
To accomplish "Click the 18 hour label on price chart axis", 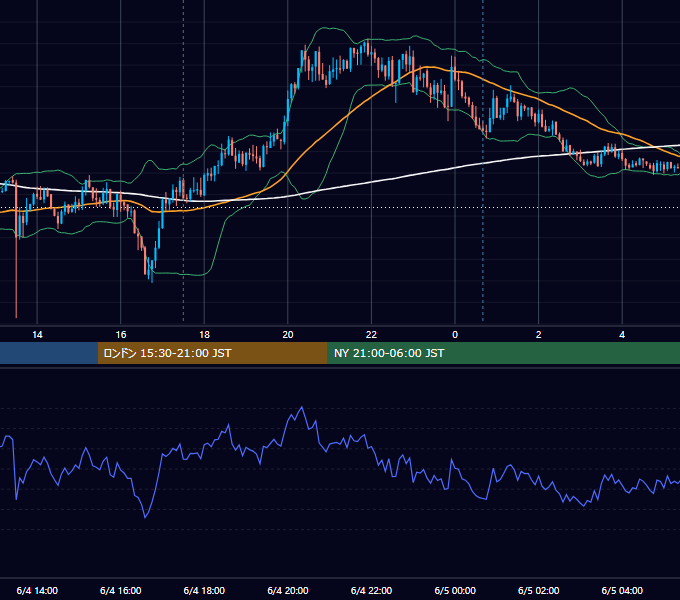I will click(204, 335).
